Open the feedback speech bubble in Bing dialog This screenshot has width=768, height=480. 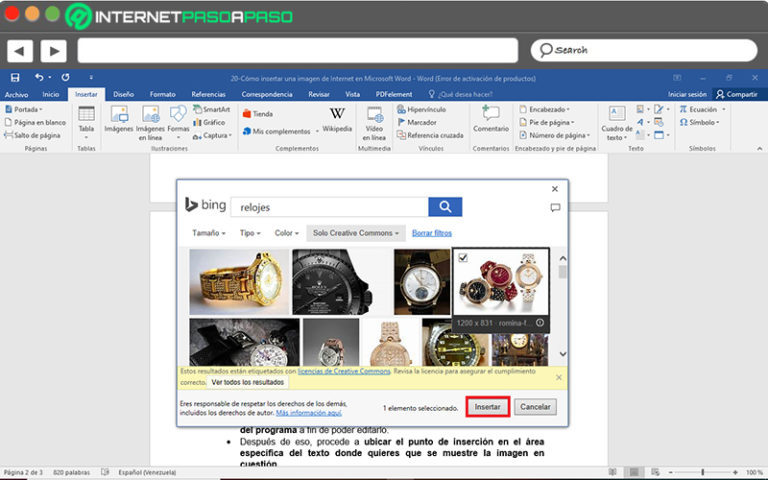pos(555,208)
